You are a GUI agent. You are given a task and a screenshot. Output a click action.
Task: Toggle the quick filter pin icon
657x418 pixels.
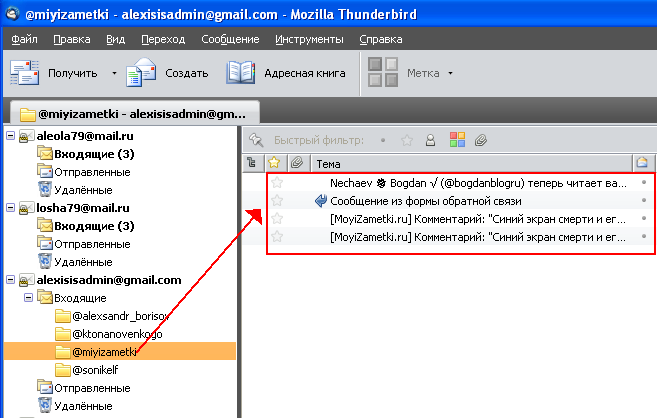pyautogui.click(x=256, y=140)
